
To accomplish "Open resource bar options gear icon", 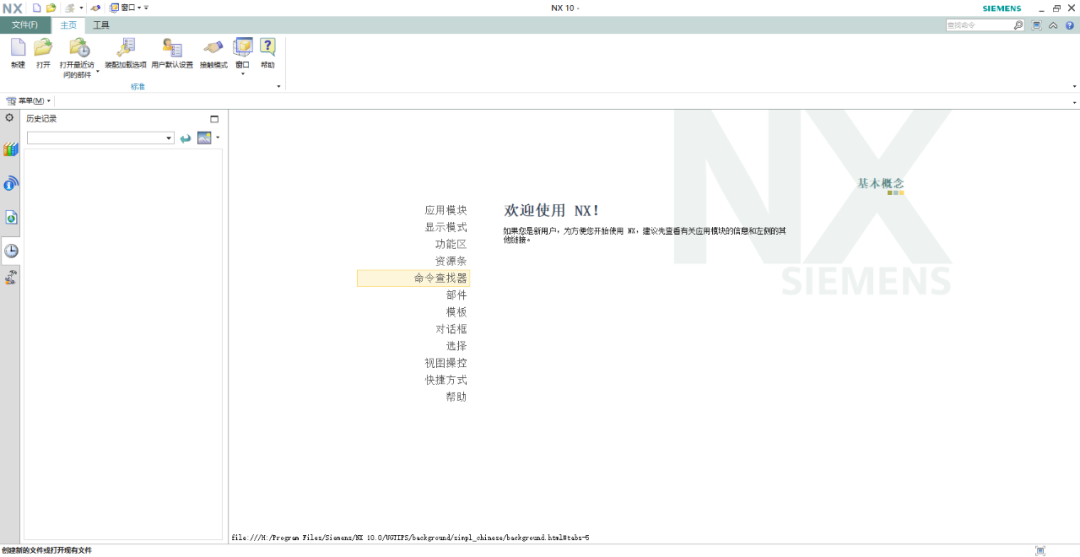I will click(10, 118).
